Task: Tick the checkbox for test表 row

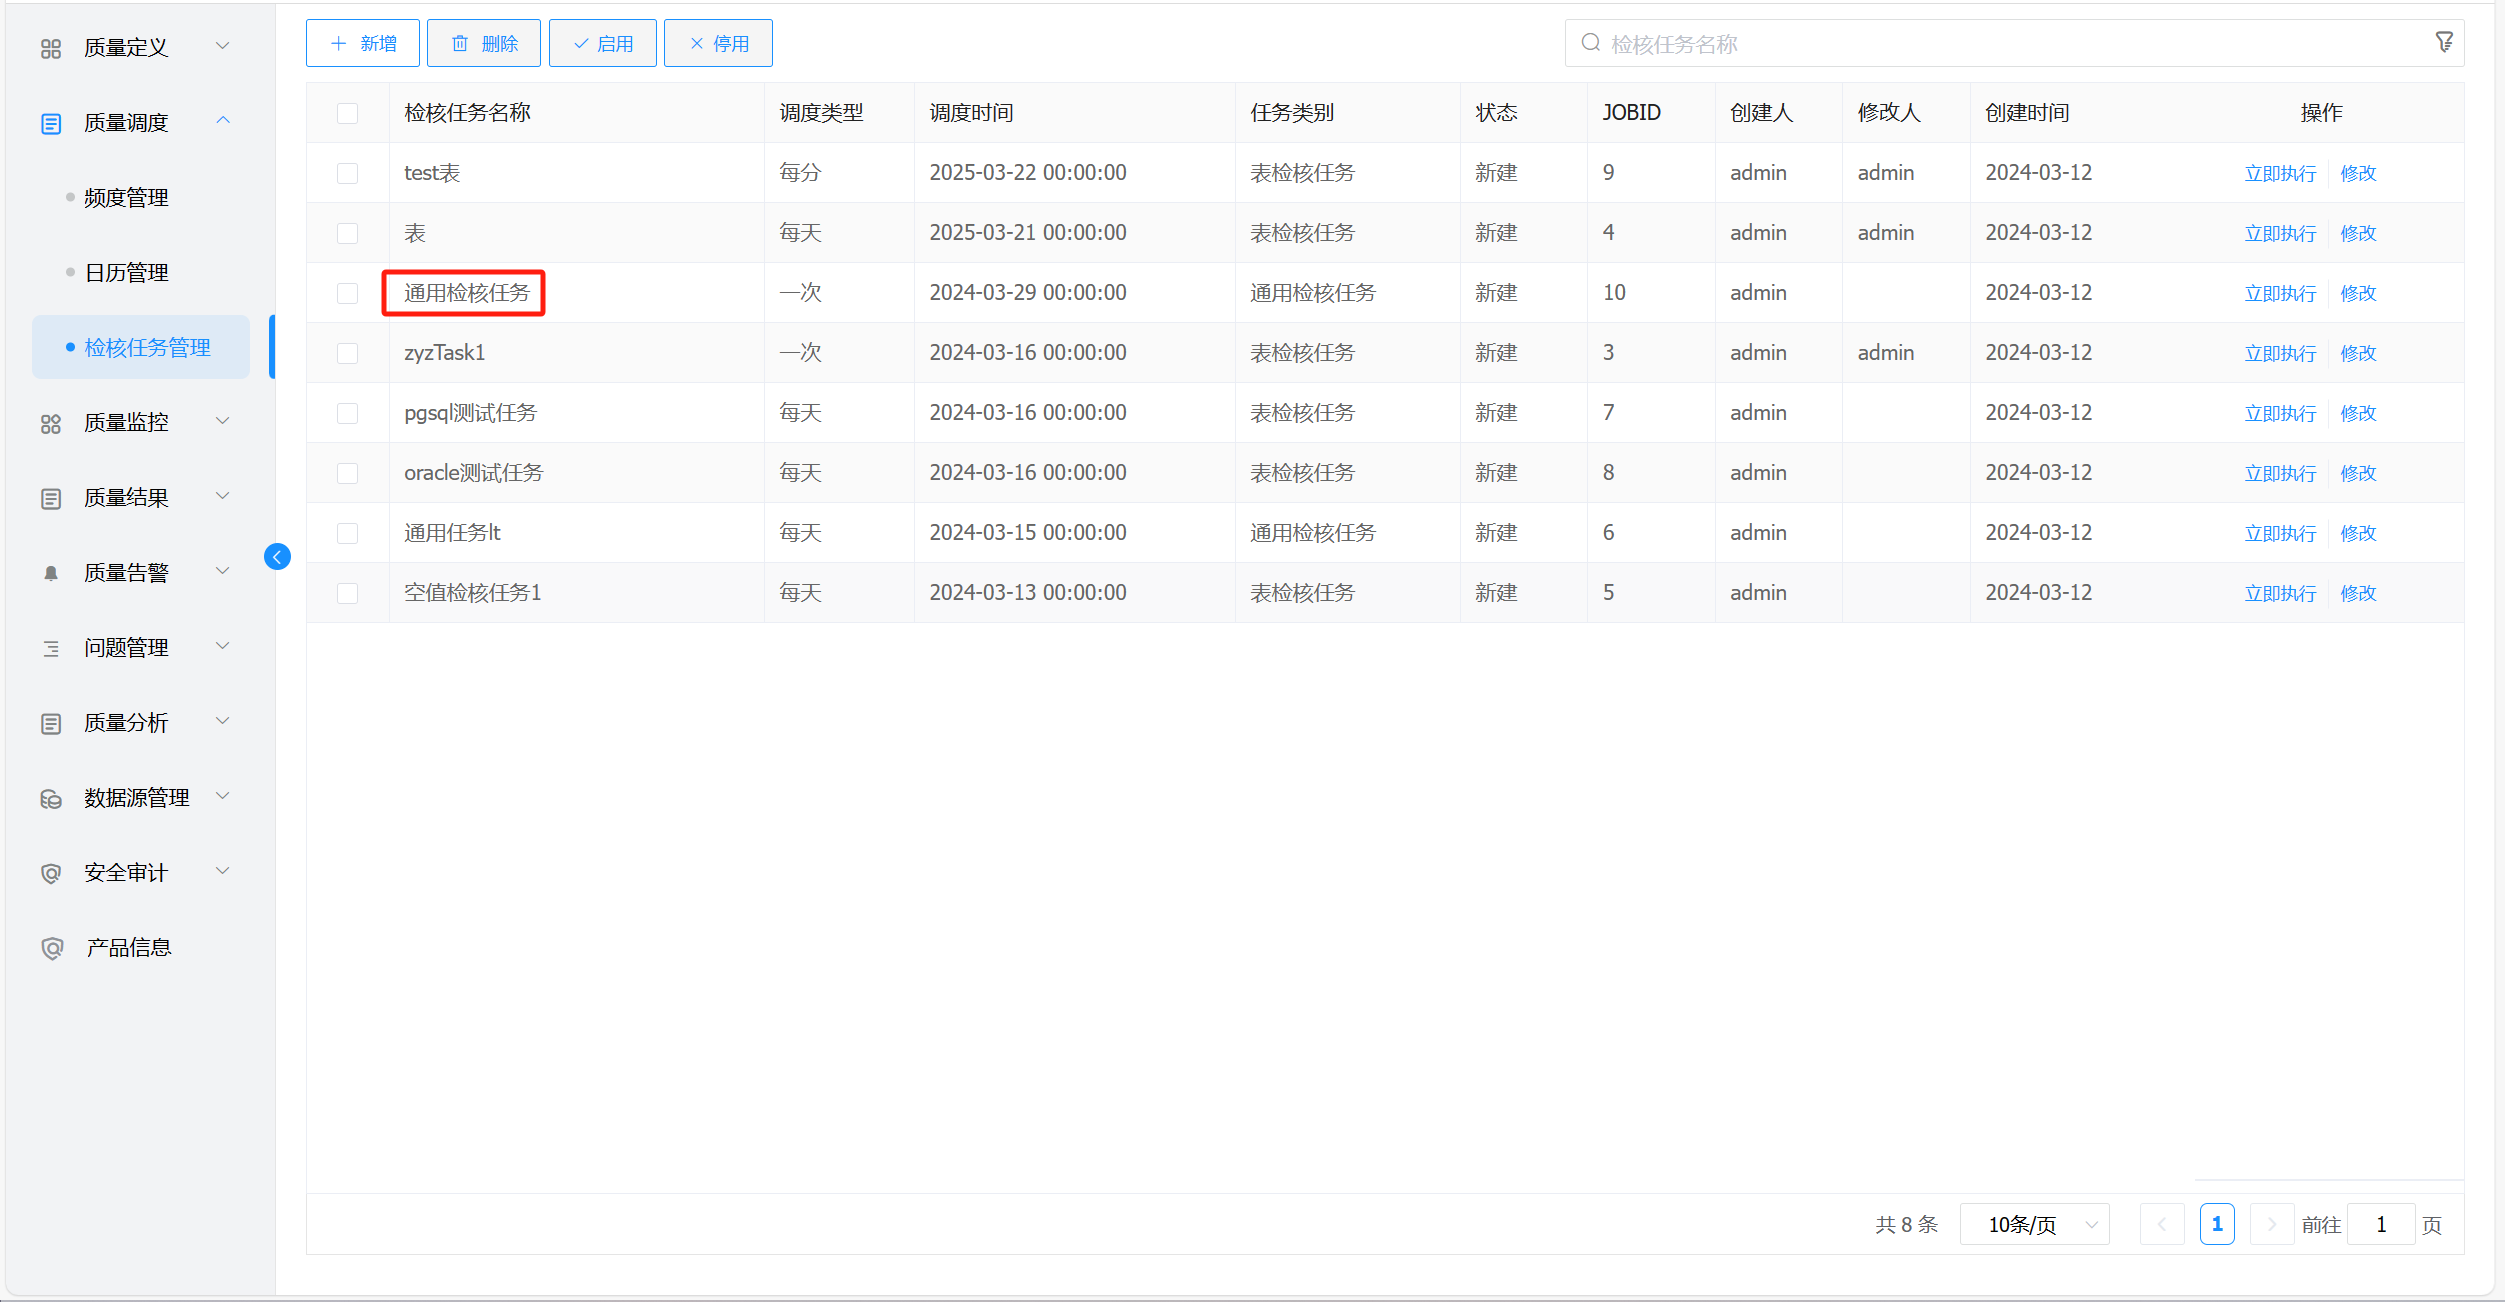Action: pyautogui.click(x=347, y=173)
